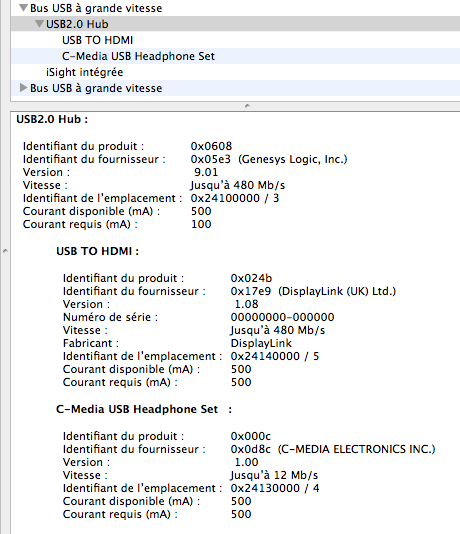
Task: Click location ID 0x24100000 / 3
Action: [x=235, y=198]
